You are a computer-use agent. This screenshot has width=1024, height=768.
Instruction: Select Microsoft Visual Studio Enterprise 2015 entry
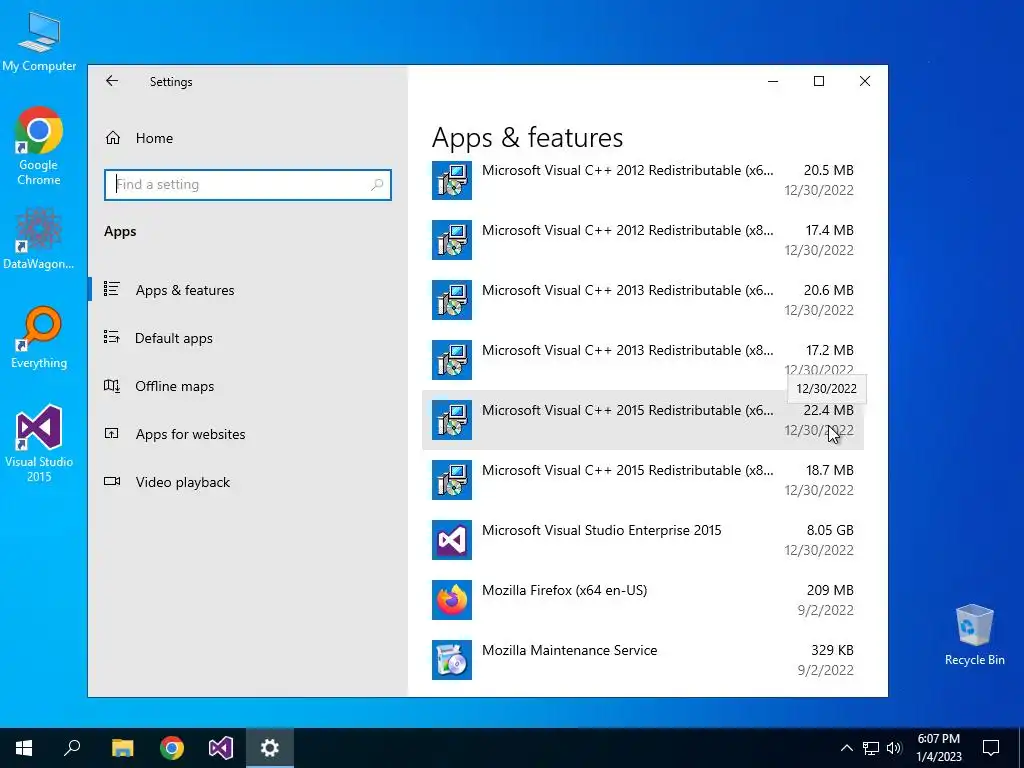(643, 540)
